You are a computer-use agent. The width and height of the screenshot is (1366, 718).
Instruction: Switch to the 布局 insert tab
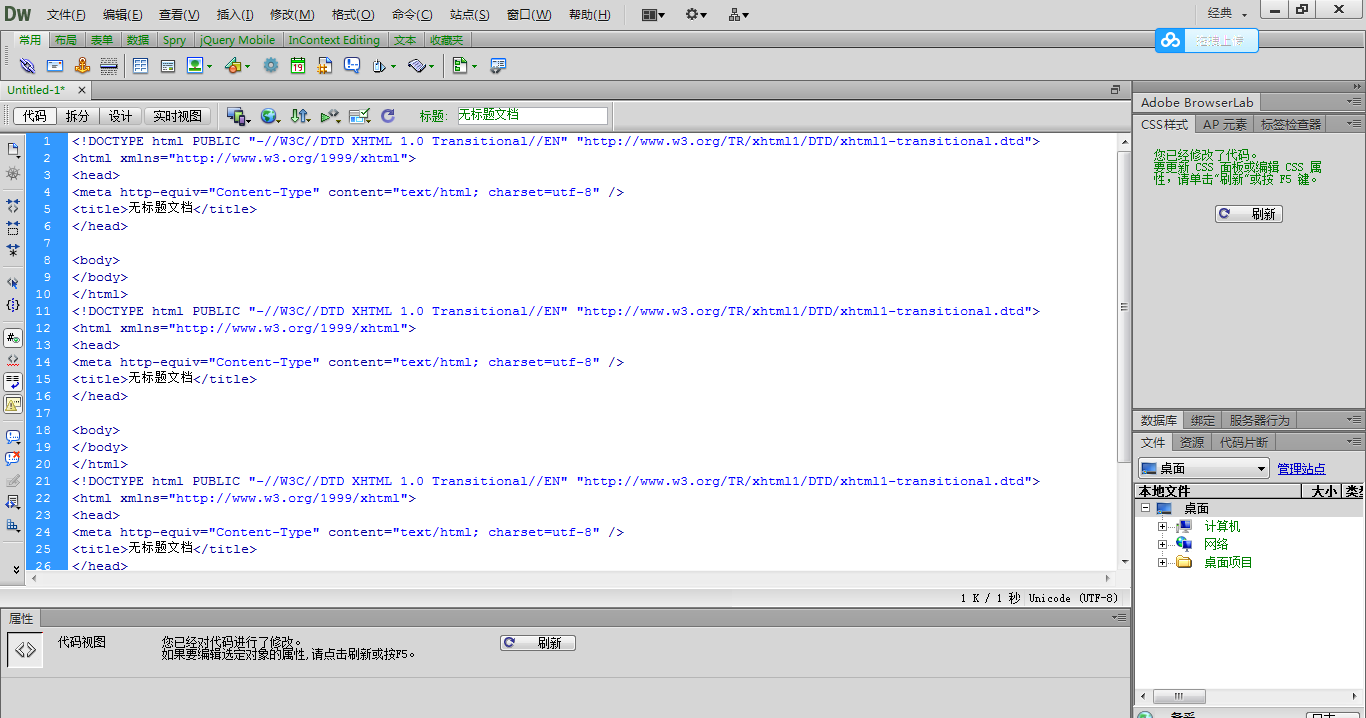65,40
